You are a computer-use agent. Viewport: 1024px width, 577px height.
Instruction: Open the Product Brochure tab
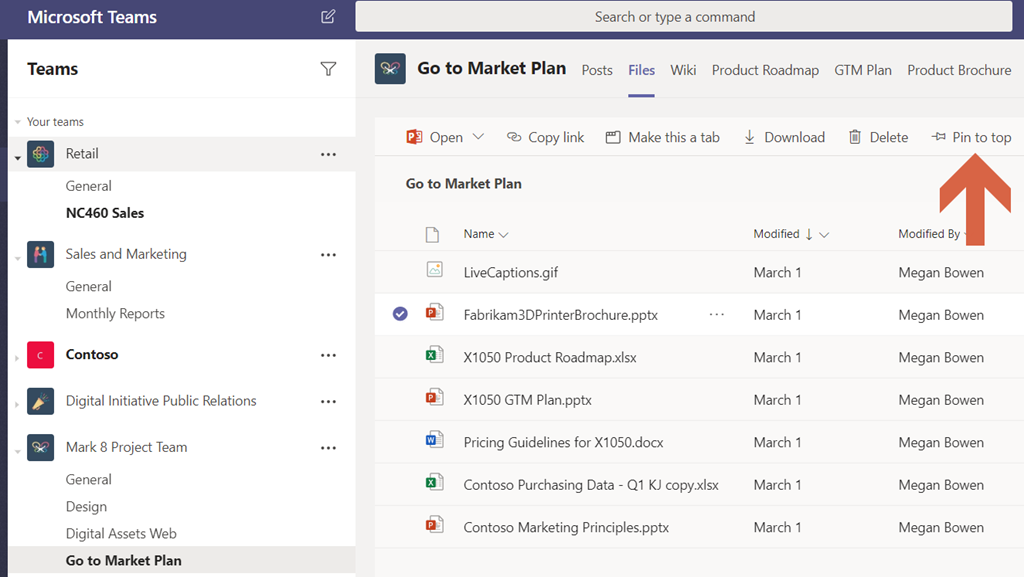point(959,70)
